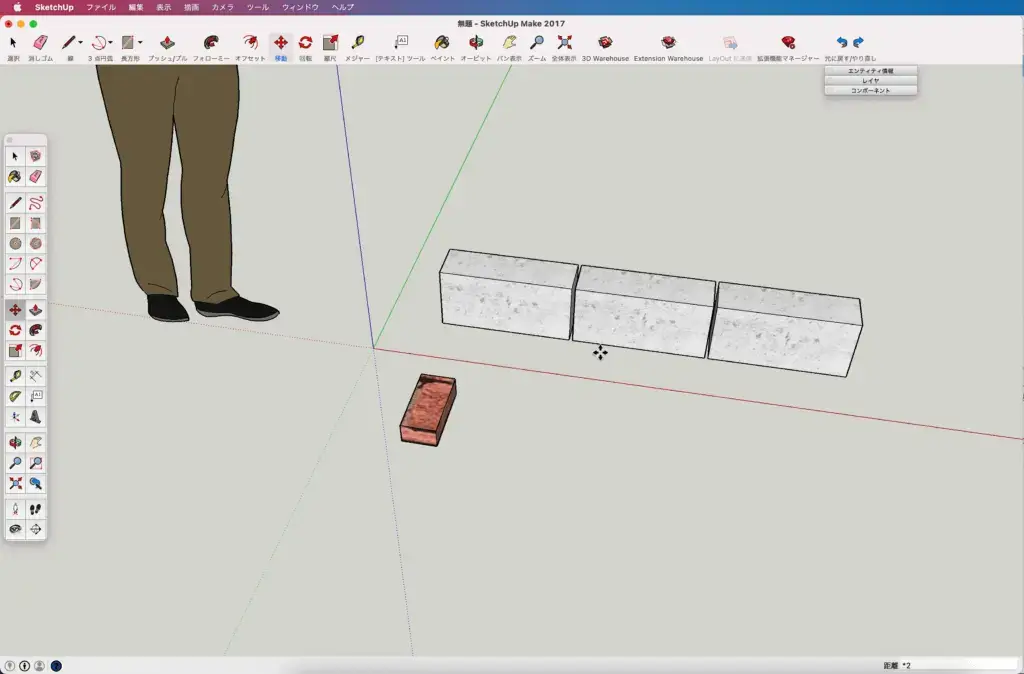The image size is (1024, 674).
Task: Choose the Zoom Window tool
Action: (x=35, y=463)
